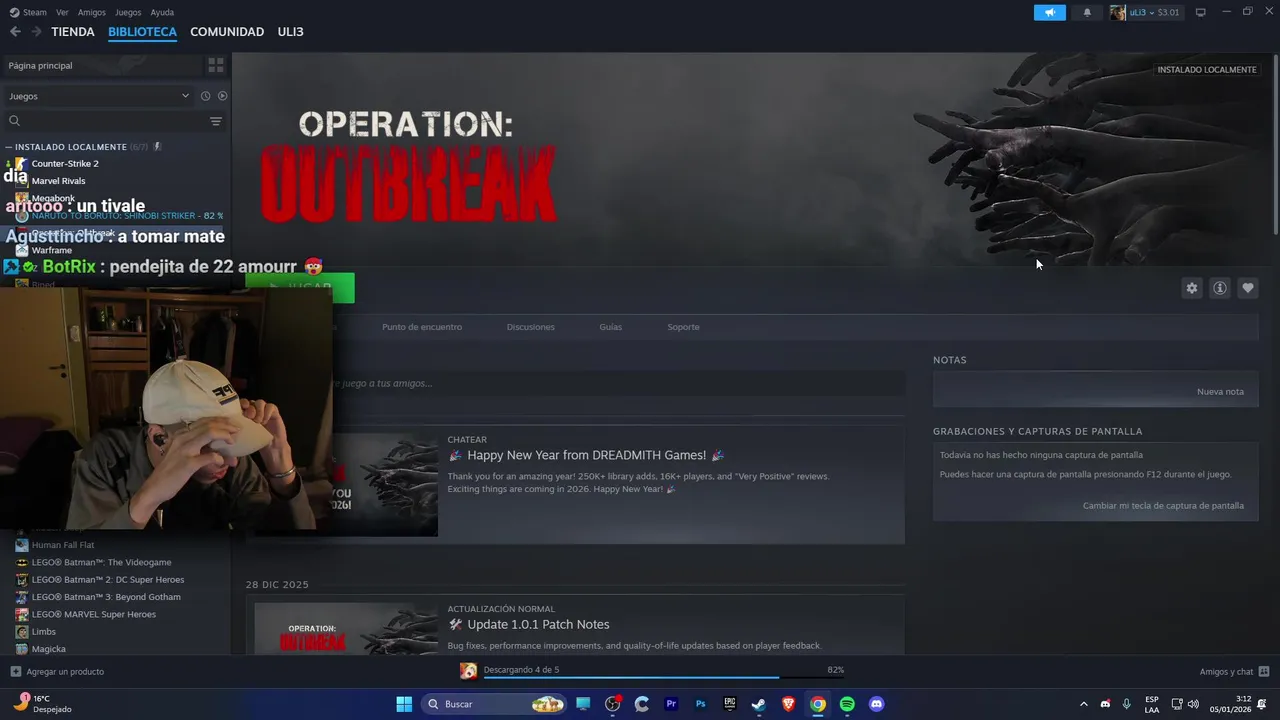Open the megaphone announcements button
1280x720 pixels.
coord(1049,12)
